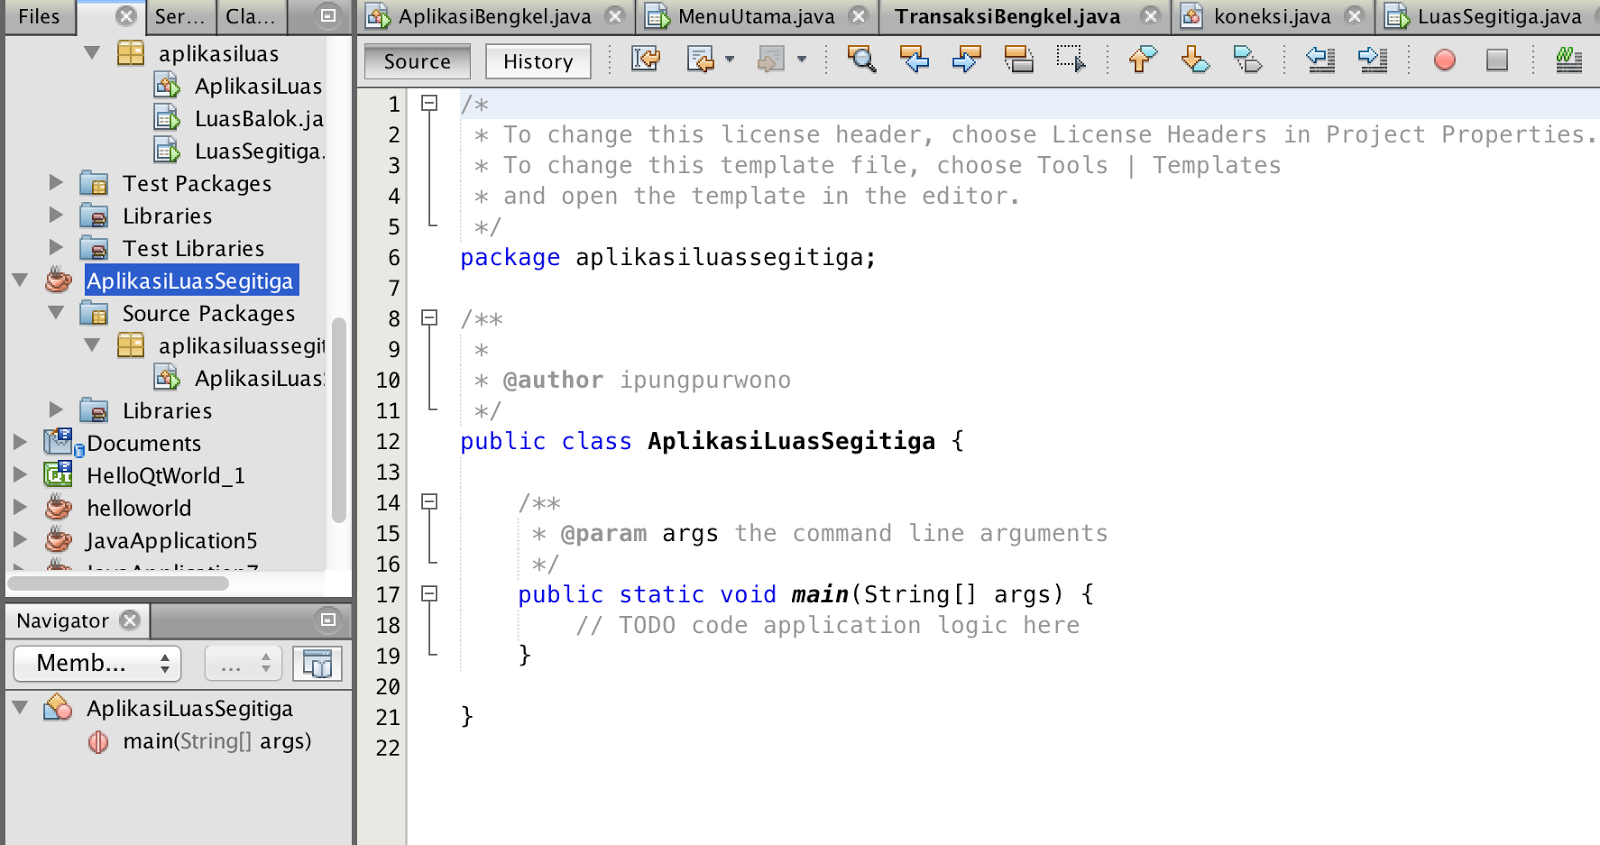Viewport: 1600px width, 845px height.
Task: Collapse code fold at line 1
Action: 429,103
